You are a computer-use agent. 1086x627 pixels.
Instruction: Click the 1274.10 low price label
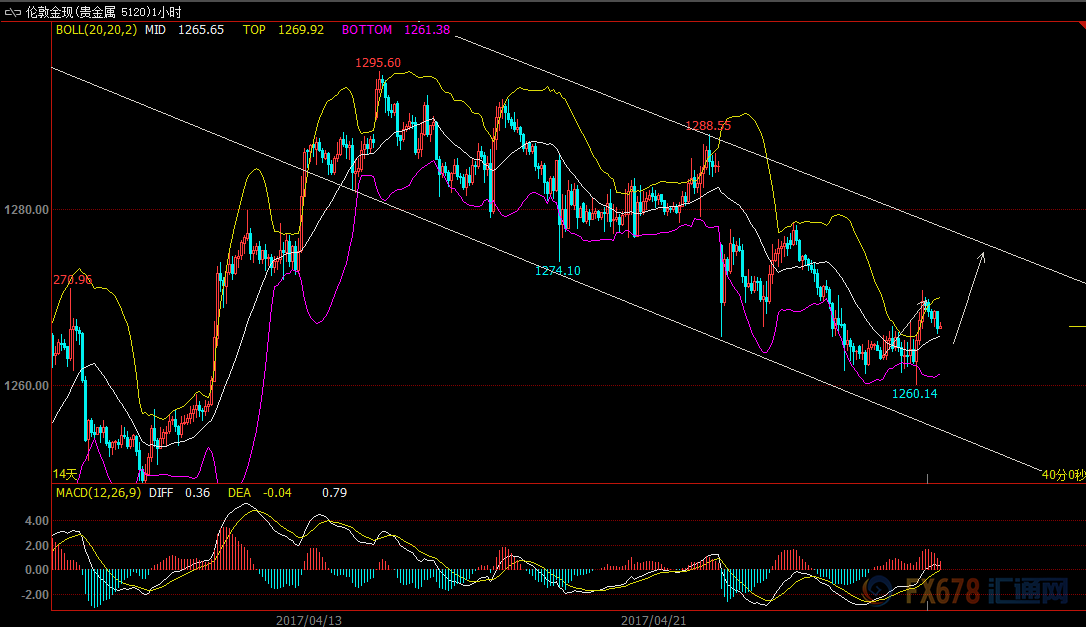coord(558,270)
